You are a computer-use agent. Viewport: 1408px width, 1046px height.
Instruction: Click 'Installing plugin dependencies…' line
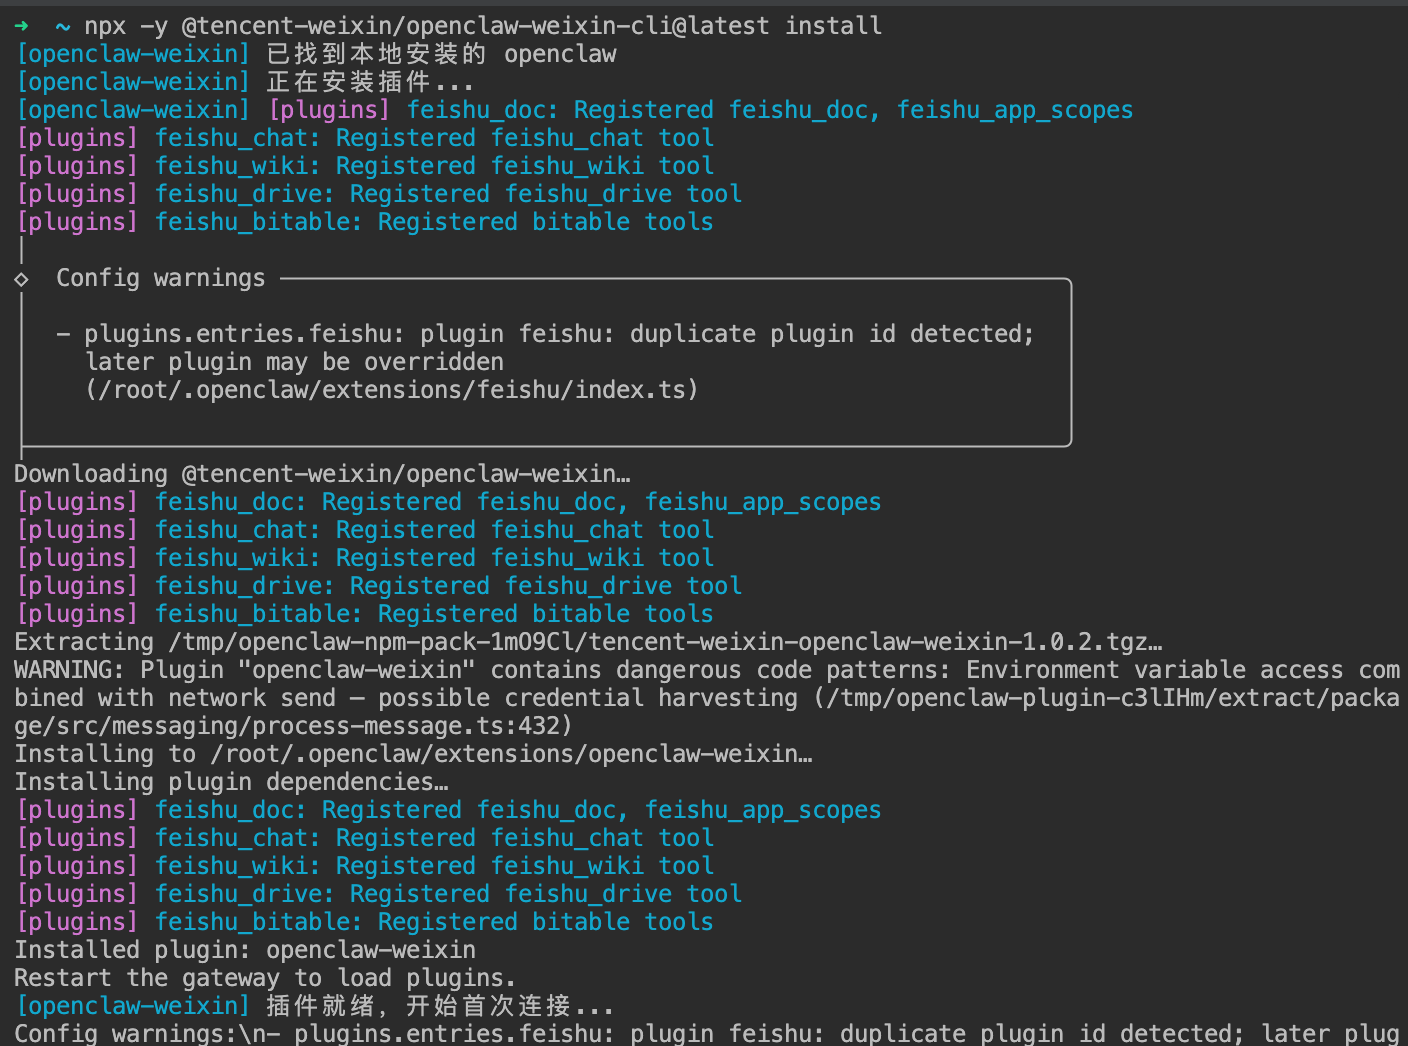coord(231,782)
